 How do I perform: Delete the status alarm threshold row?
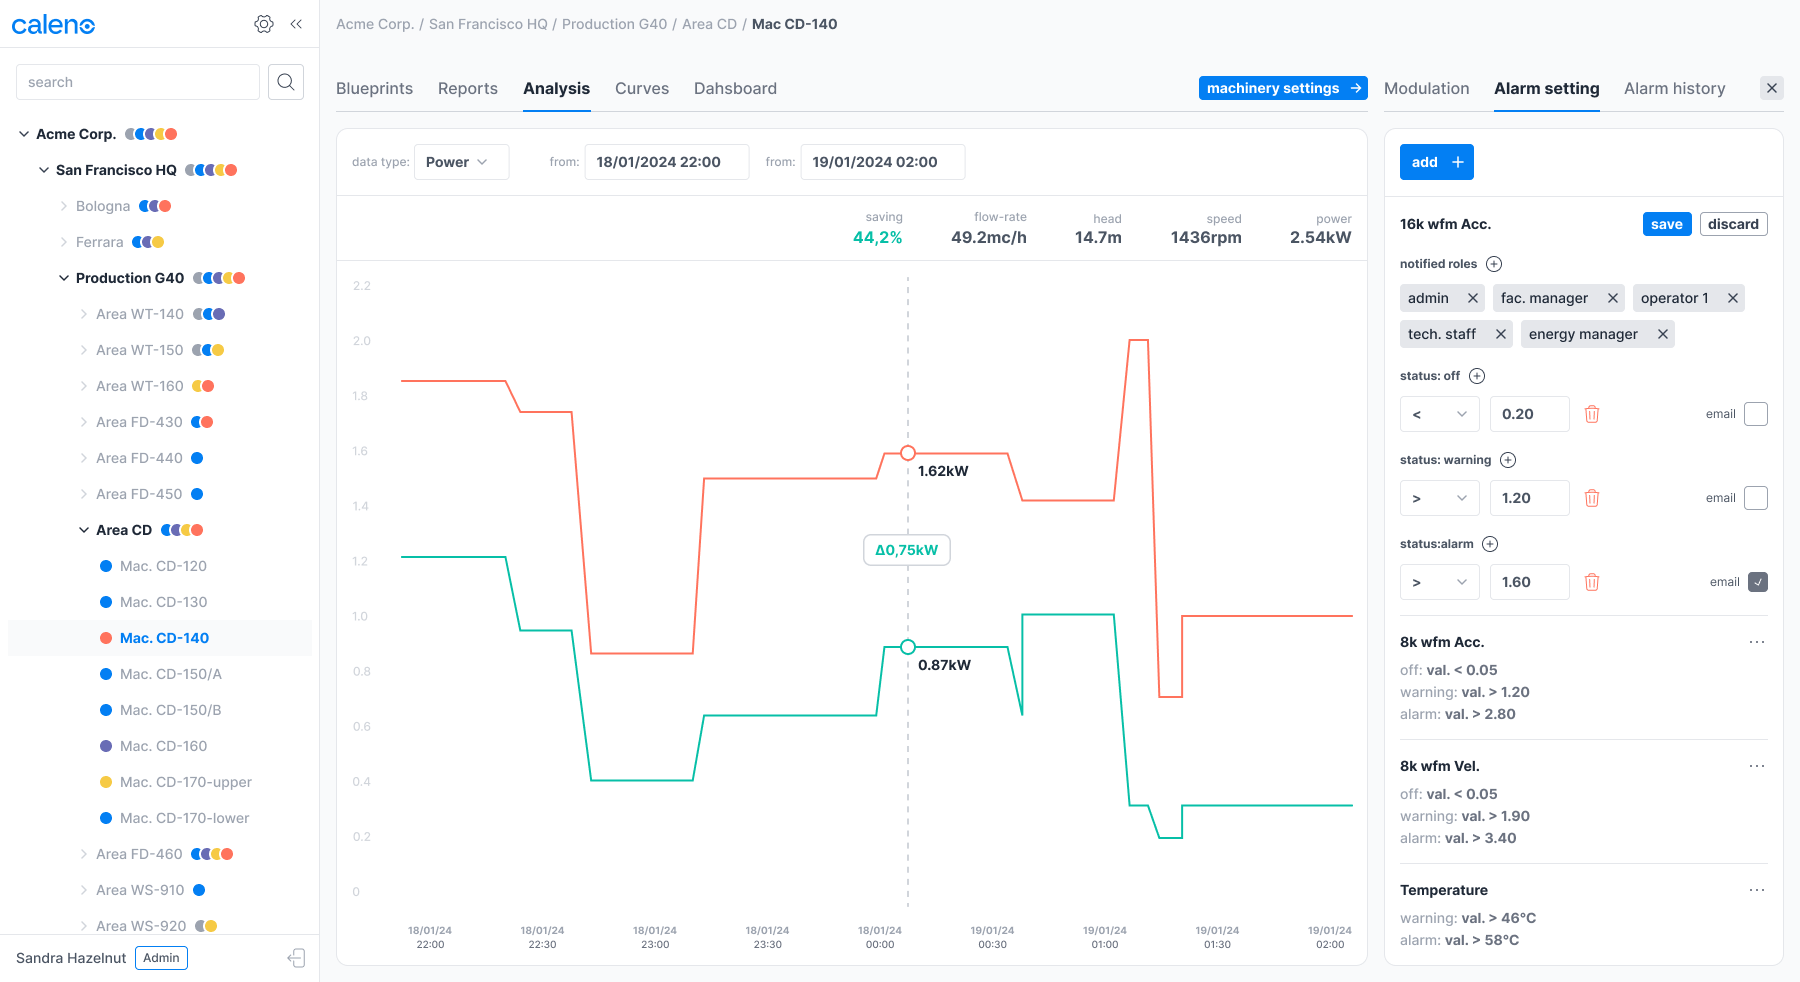click(x=1592, y=582)
